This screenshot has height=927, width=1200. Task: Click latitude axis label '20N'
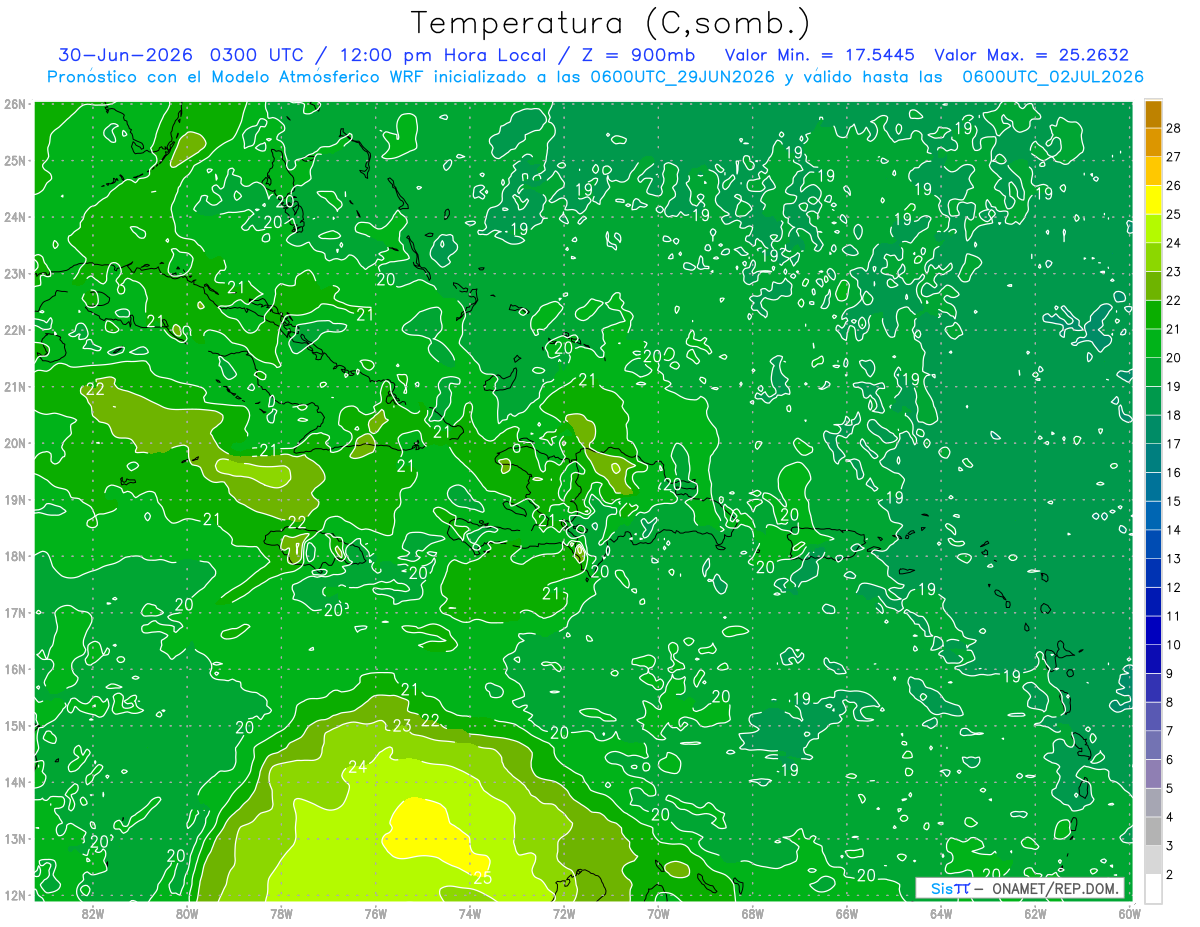pos(14,443)
